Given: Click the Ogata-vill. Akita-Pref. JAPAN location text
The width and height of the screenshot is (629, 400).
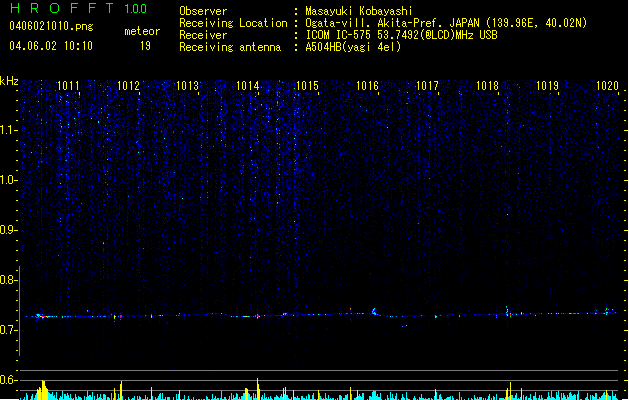Looking at the screenshot, I should [446, 23].
